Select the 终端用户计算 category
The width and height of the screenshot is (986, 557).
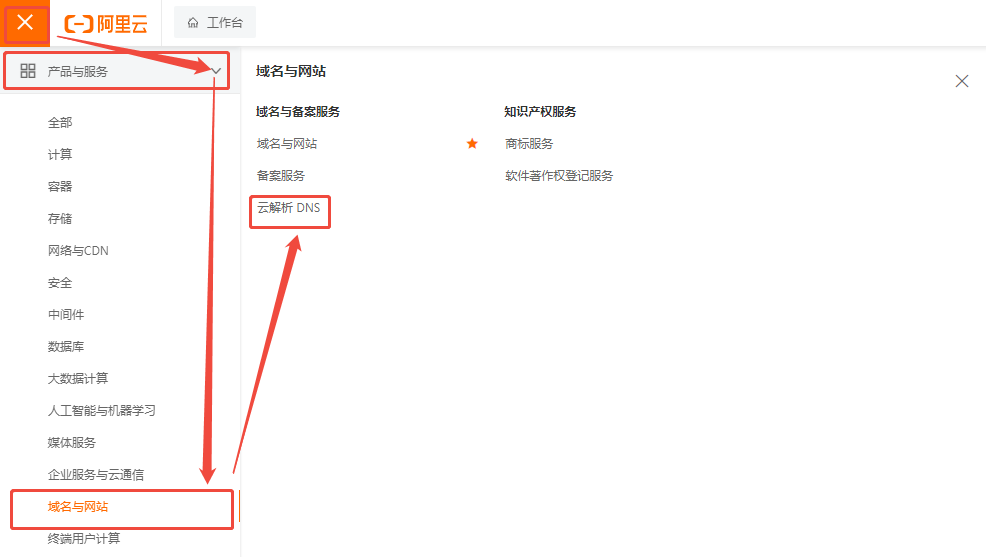(84, 539)
